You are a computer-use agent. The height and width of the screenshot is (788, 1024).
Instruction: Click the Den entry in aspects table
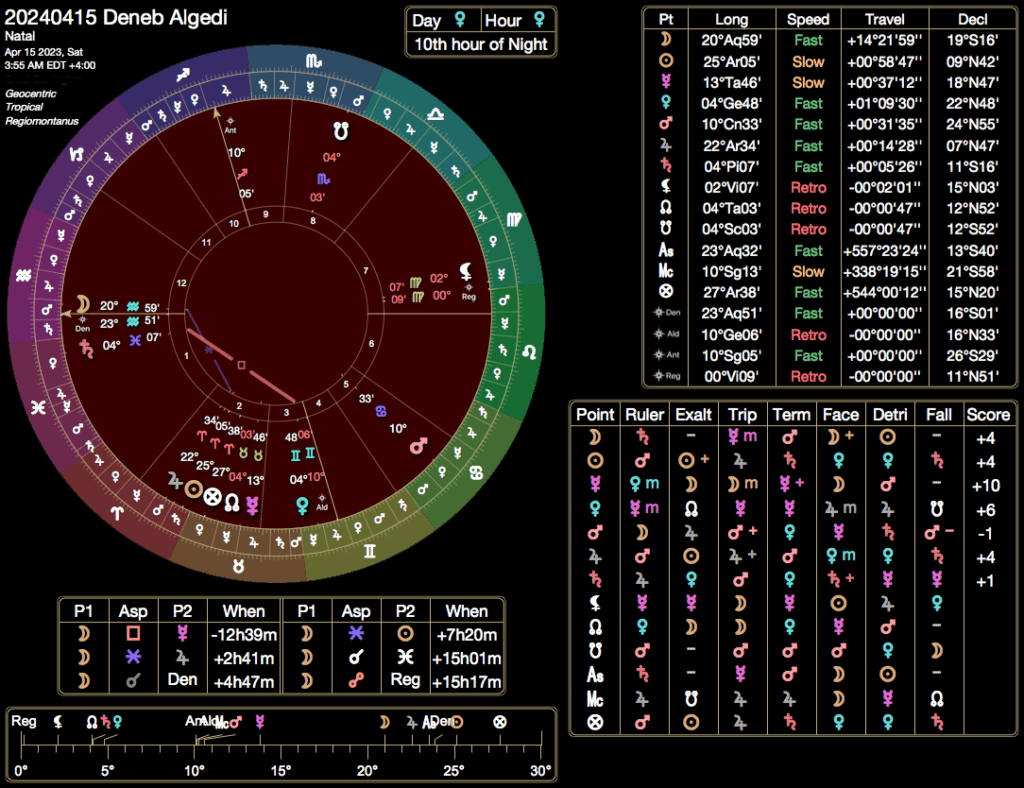[182, 680]
